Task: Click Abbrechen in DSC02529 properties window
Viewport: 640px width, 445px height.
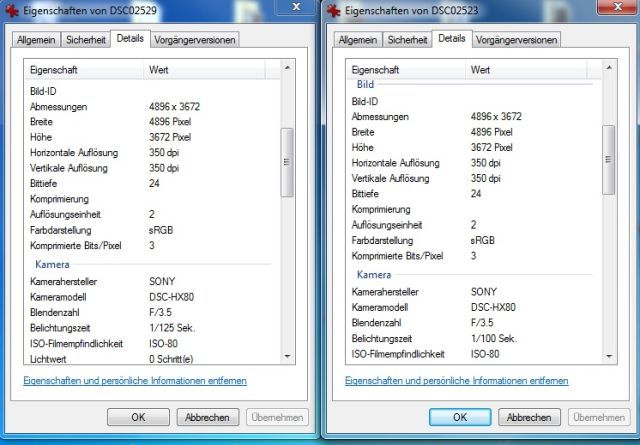Action: [x=207, y=417]
